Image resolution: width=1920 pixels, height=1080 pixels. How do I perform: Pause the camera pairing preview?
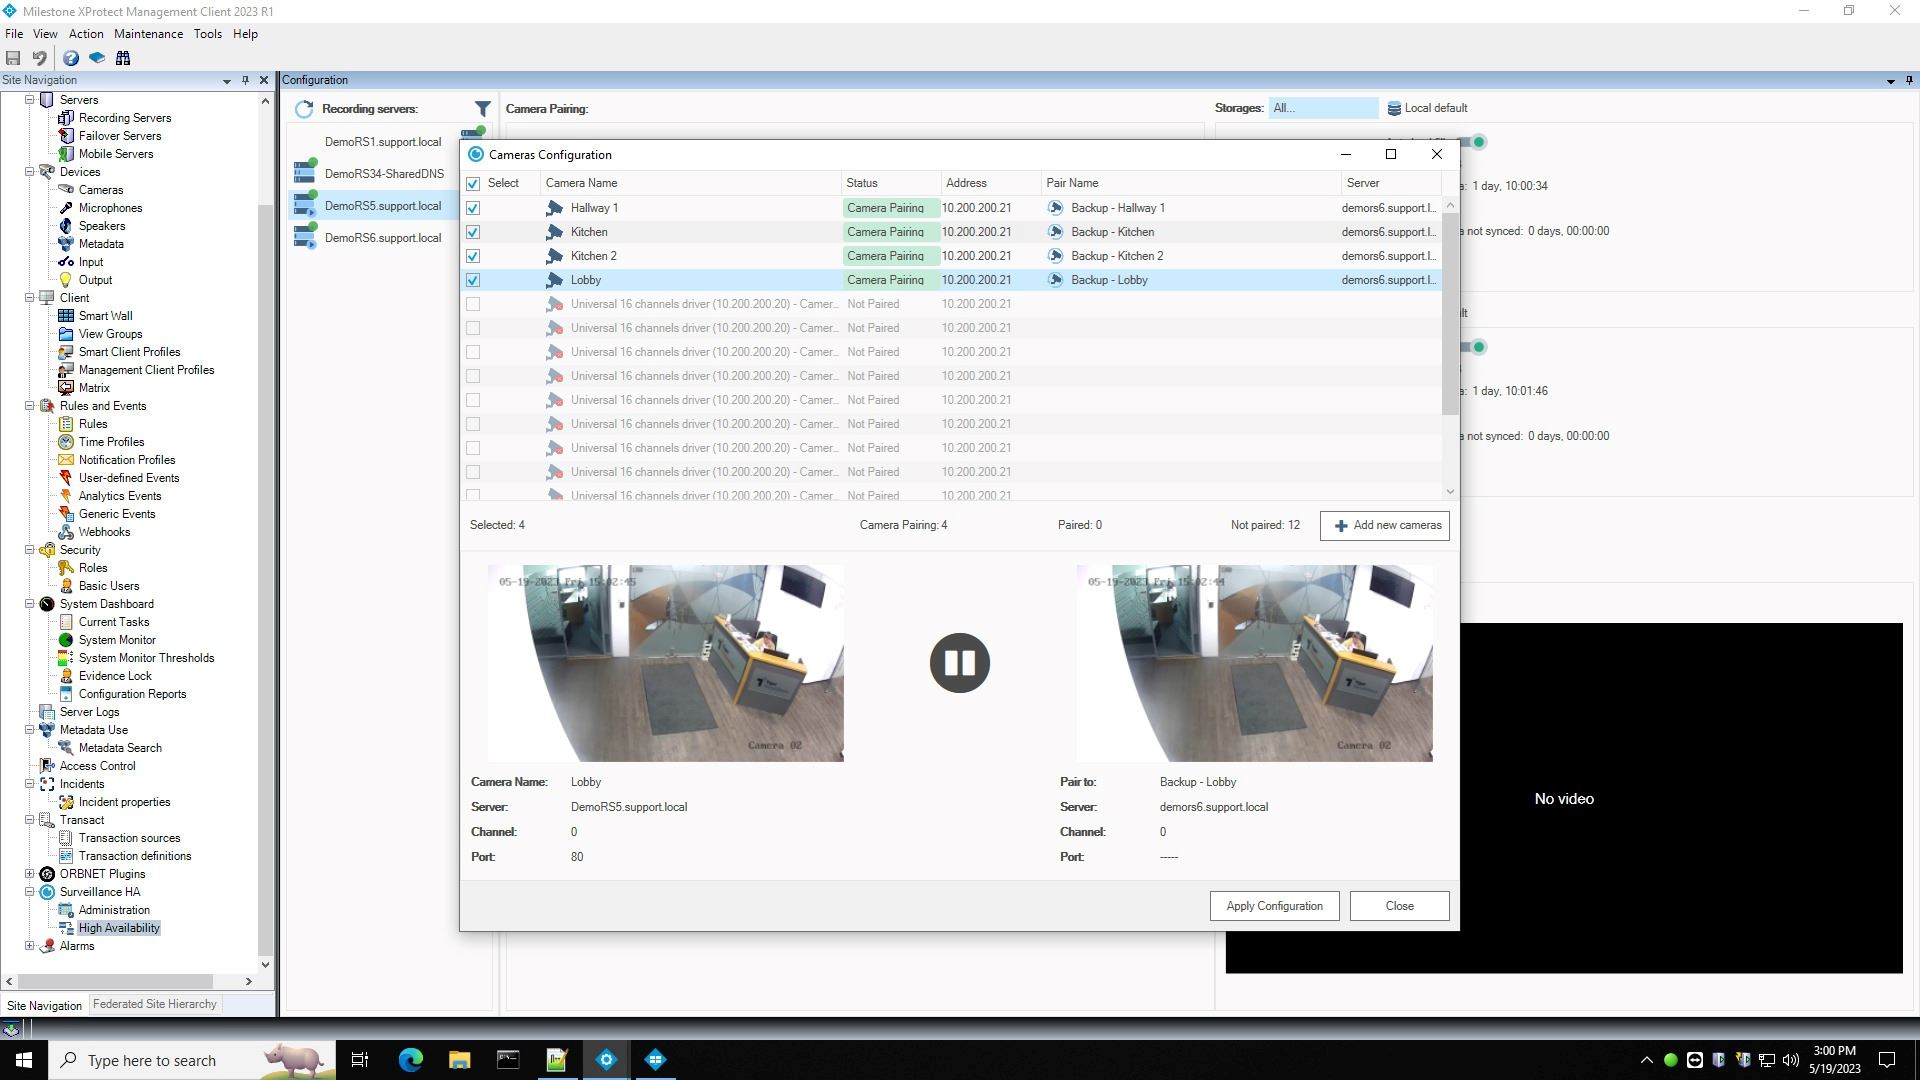[959, 663]
